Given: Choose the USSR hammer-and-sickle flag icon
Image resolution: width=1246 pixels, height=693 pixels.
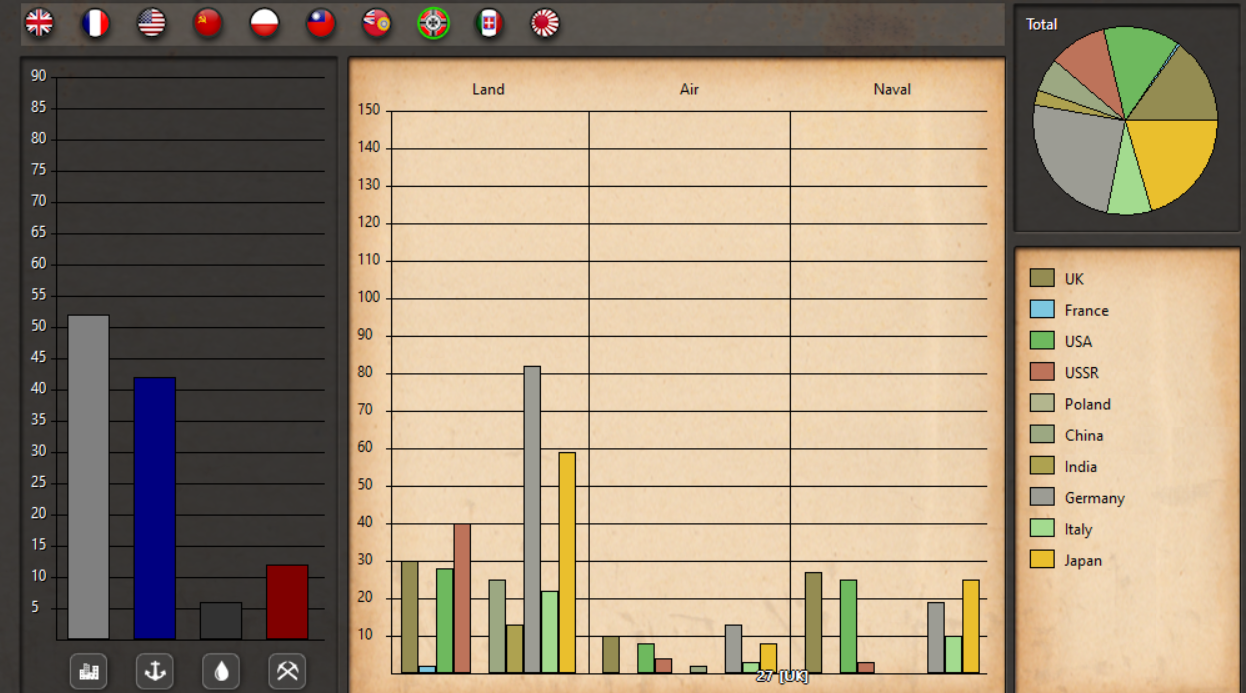Looking at the screenshot, I should click(x=208, y=23).
